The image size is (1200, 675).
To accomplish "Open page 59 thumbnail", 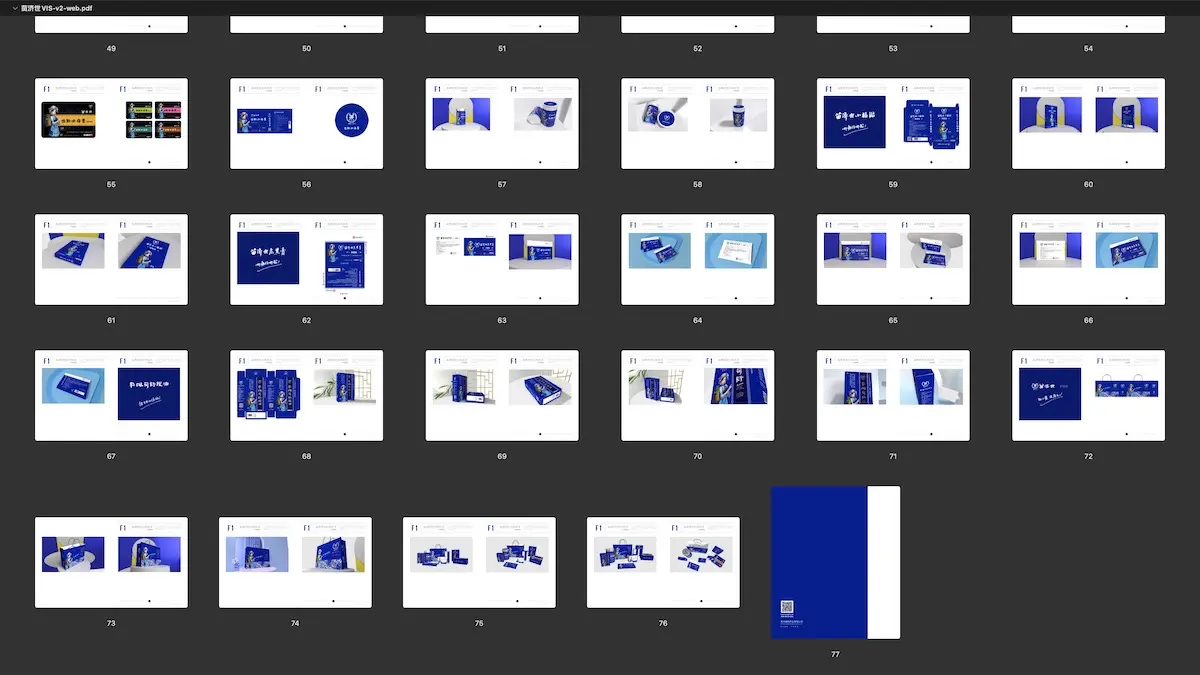I will tap(893, 124).
